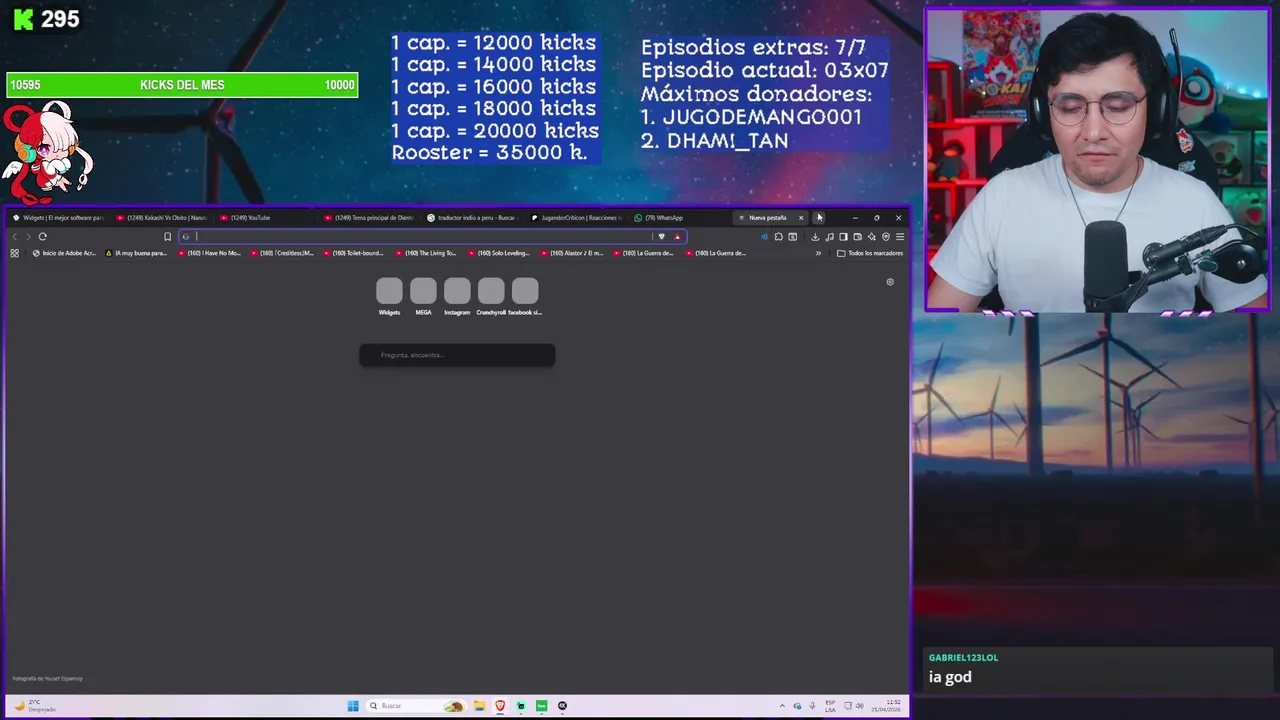Viewport: 1280px width, 720px height.
Task: Switch to Tema principal de Dientes tab
Action: click(370, 217)
